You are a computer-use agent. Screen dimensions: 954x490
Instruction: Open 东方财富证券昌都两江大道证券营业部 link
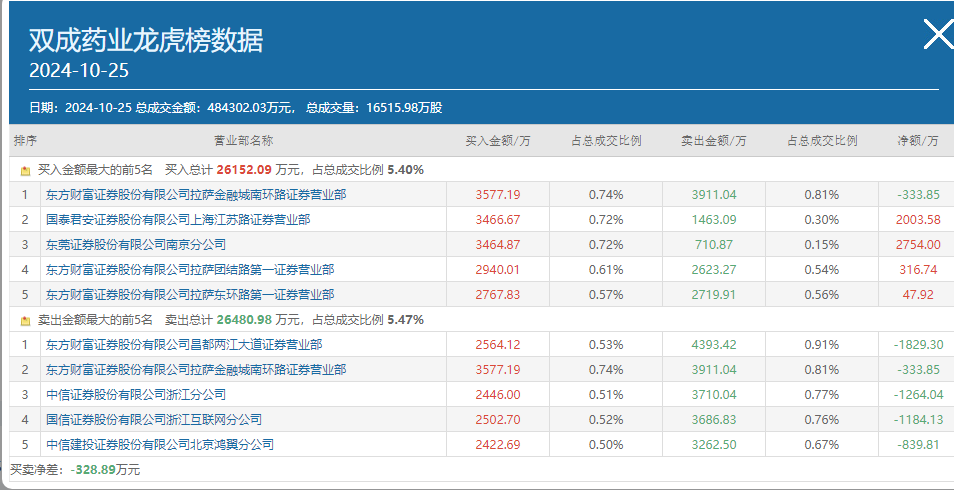184,344
